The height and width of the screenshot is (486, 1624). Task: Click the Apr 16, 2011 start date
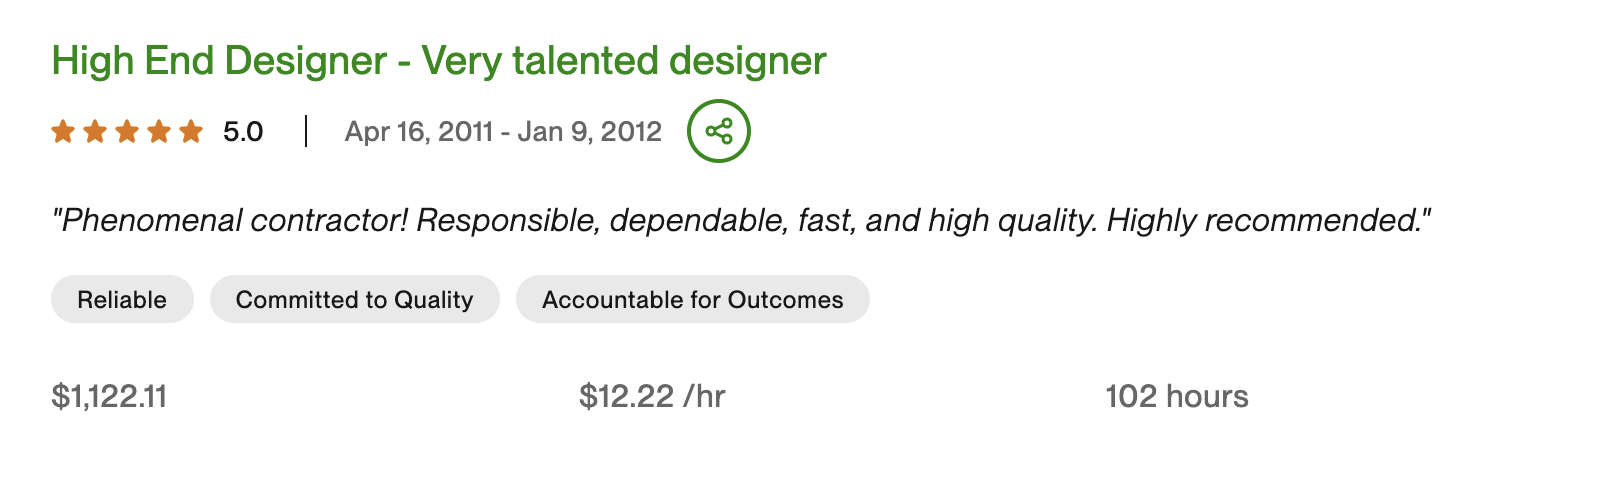click(419, 131)
